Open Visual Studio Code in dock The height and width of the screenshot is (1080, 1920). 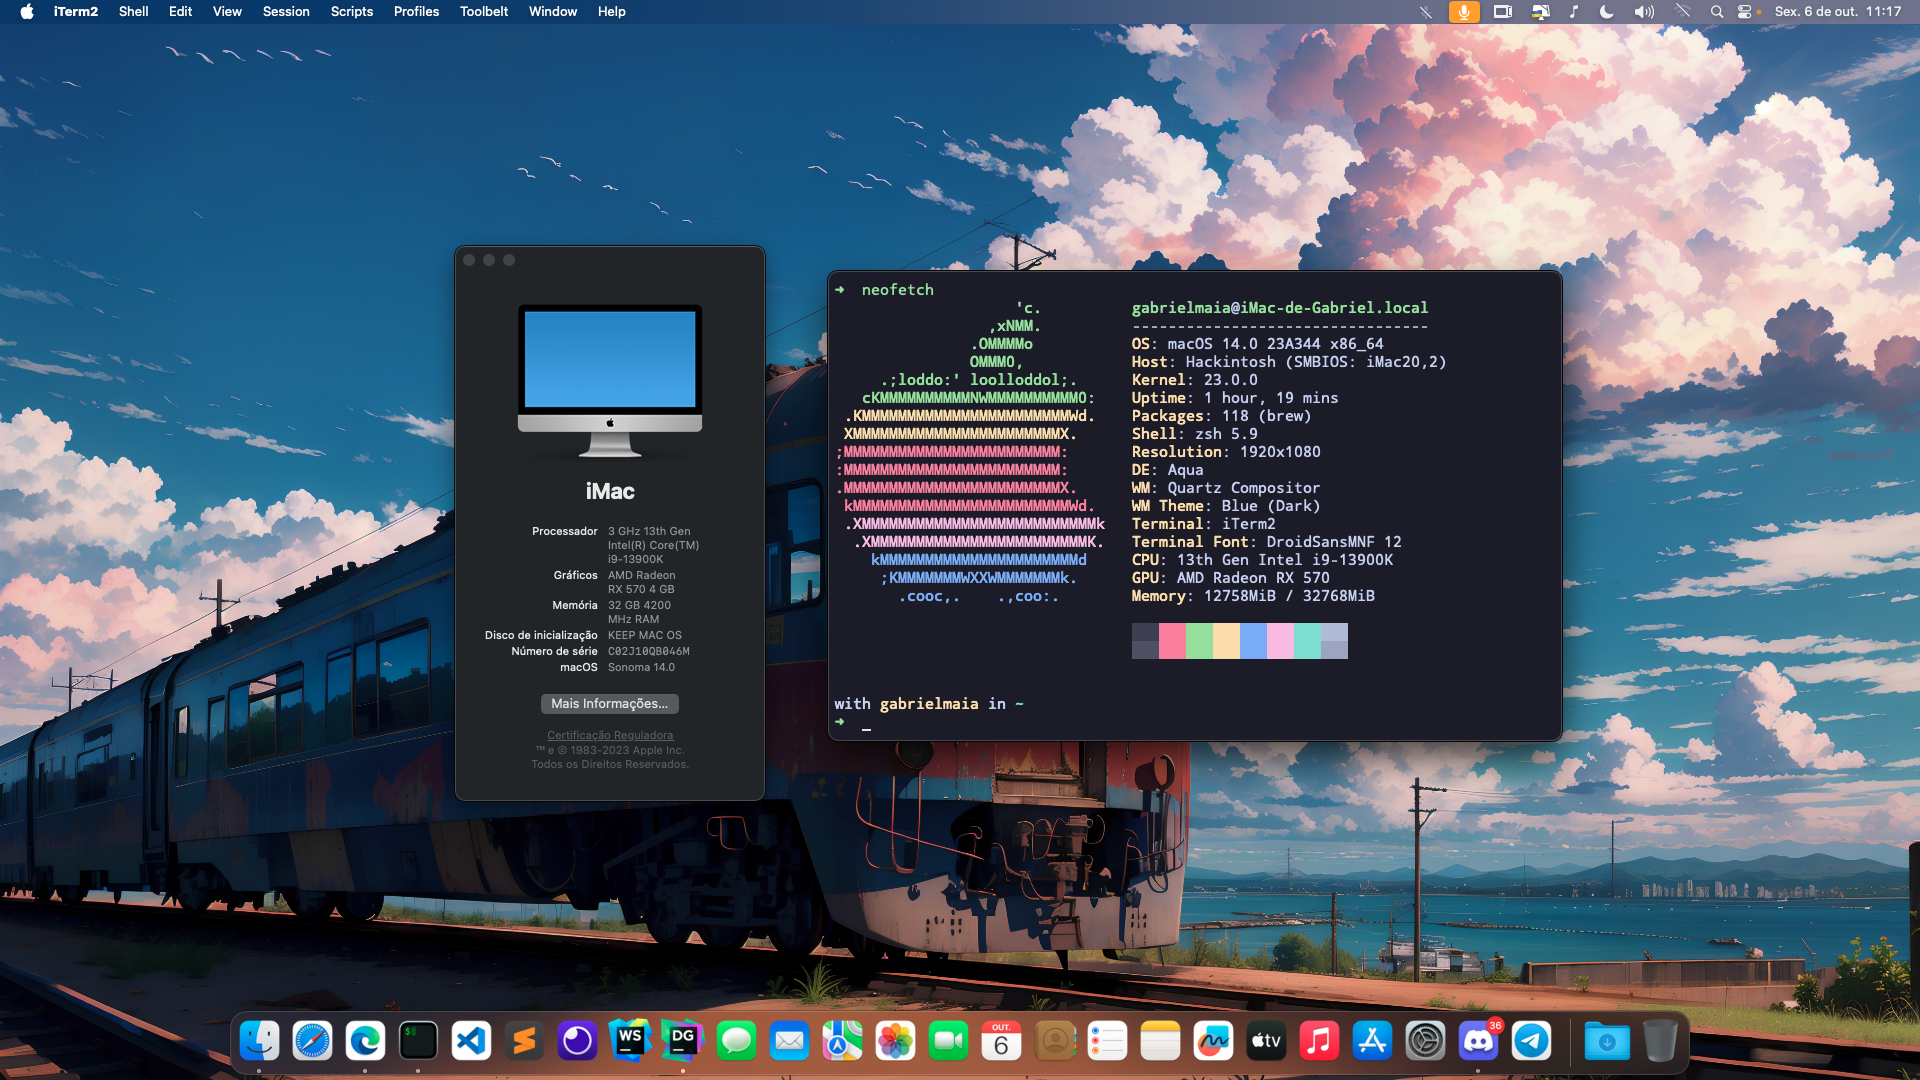click(x=471, y=1041)
